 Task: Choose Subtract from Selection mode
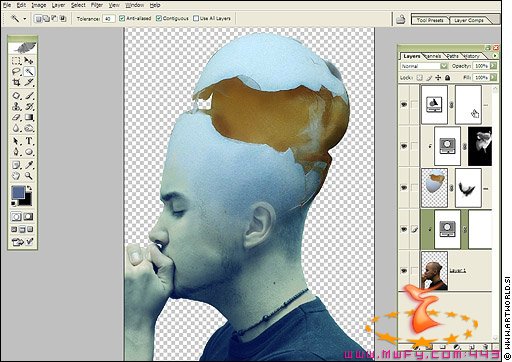click(x=54, y=19)
